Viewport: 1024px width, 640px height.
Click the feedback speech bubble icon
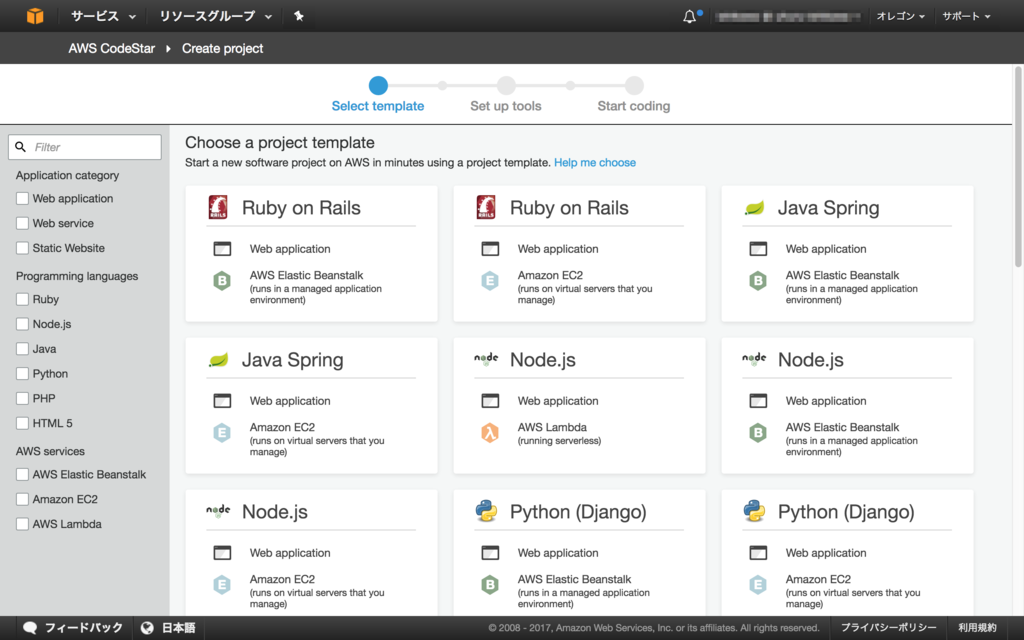coord(29,628)
